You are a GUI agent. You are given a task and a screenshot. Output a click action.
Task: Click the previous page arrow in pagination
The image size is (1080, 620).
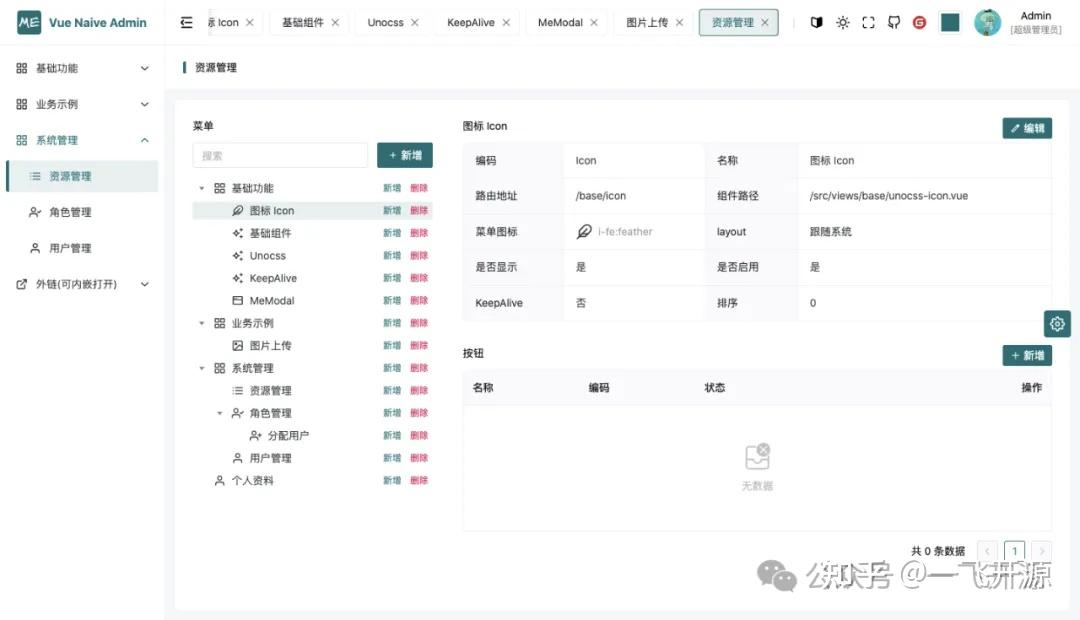[x=987, y=551]
